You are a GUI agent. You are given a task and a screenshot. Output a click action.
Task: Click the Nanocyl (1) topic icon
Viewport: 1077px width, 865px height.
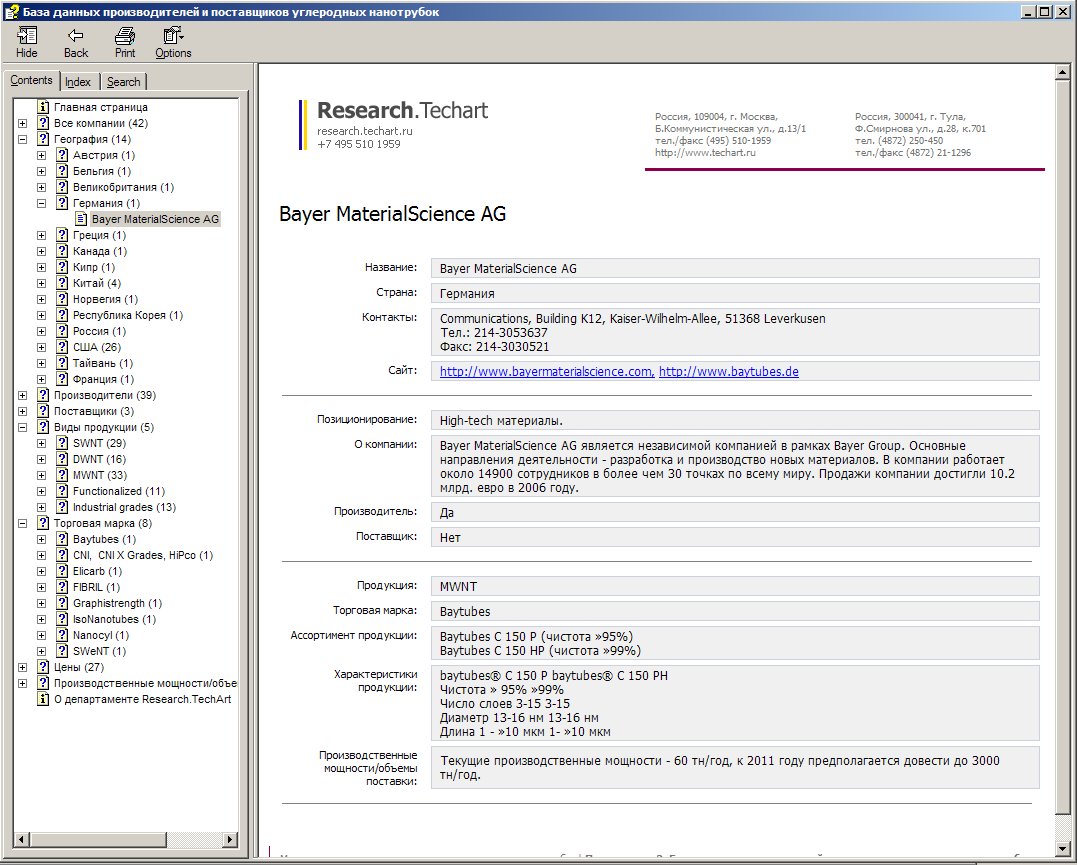[x=63, y=635]
